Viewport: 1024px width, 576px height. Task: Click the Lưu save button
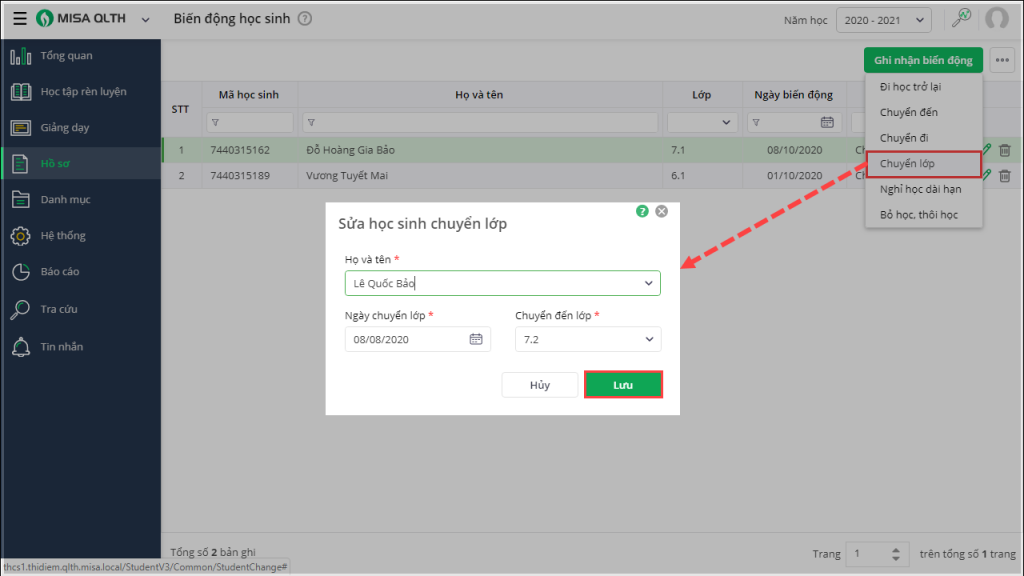(x=623, y=385)
